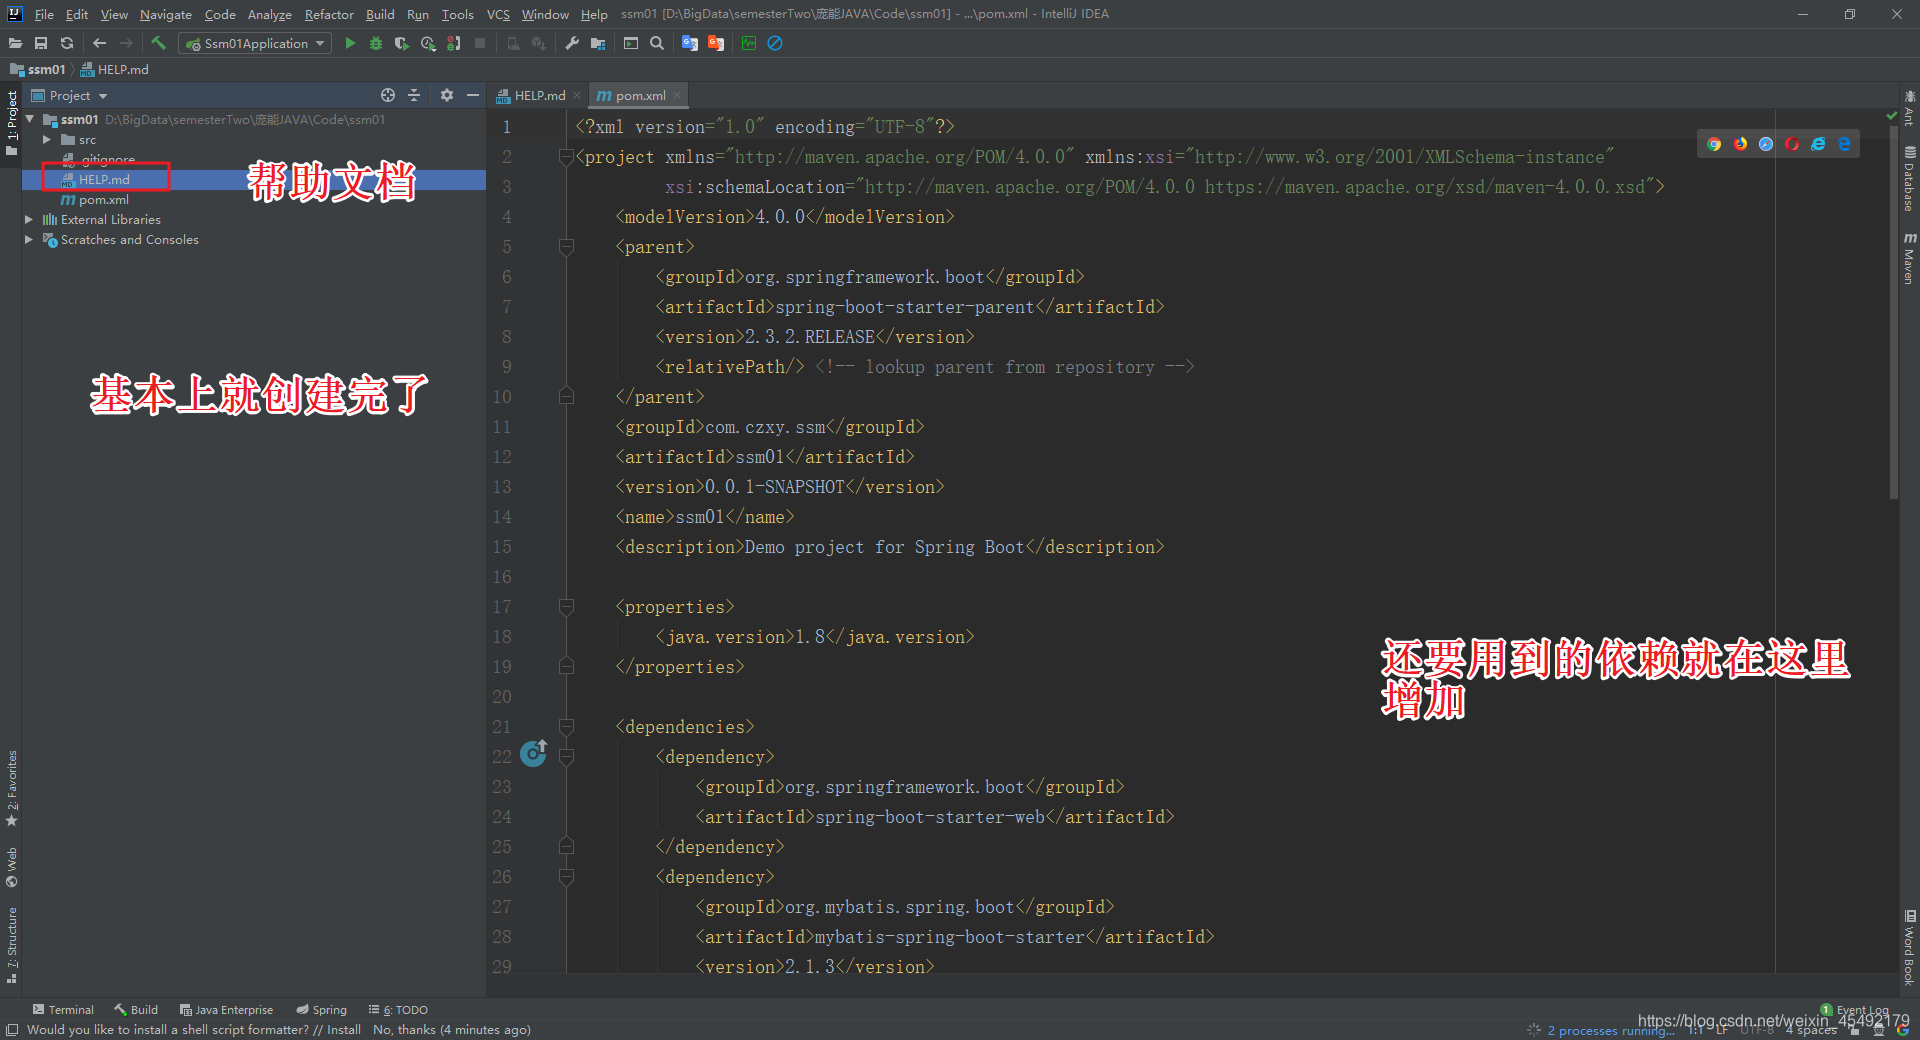Expand External Libraries node
The image size is (1920, 1040).
click(29, 219)
